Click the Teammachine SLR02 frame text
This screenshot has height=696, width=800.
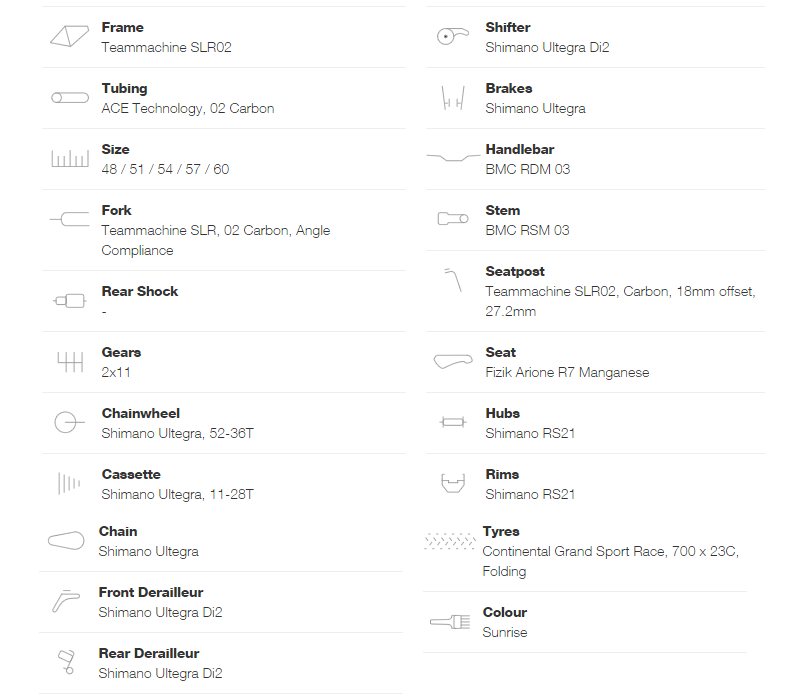[166, 47]
